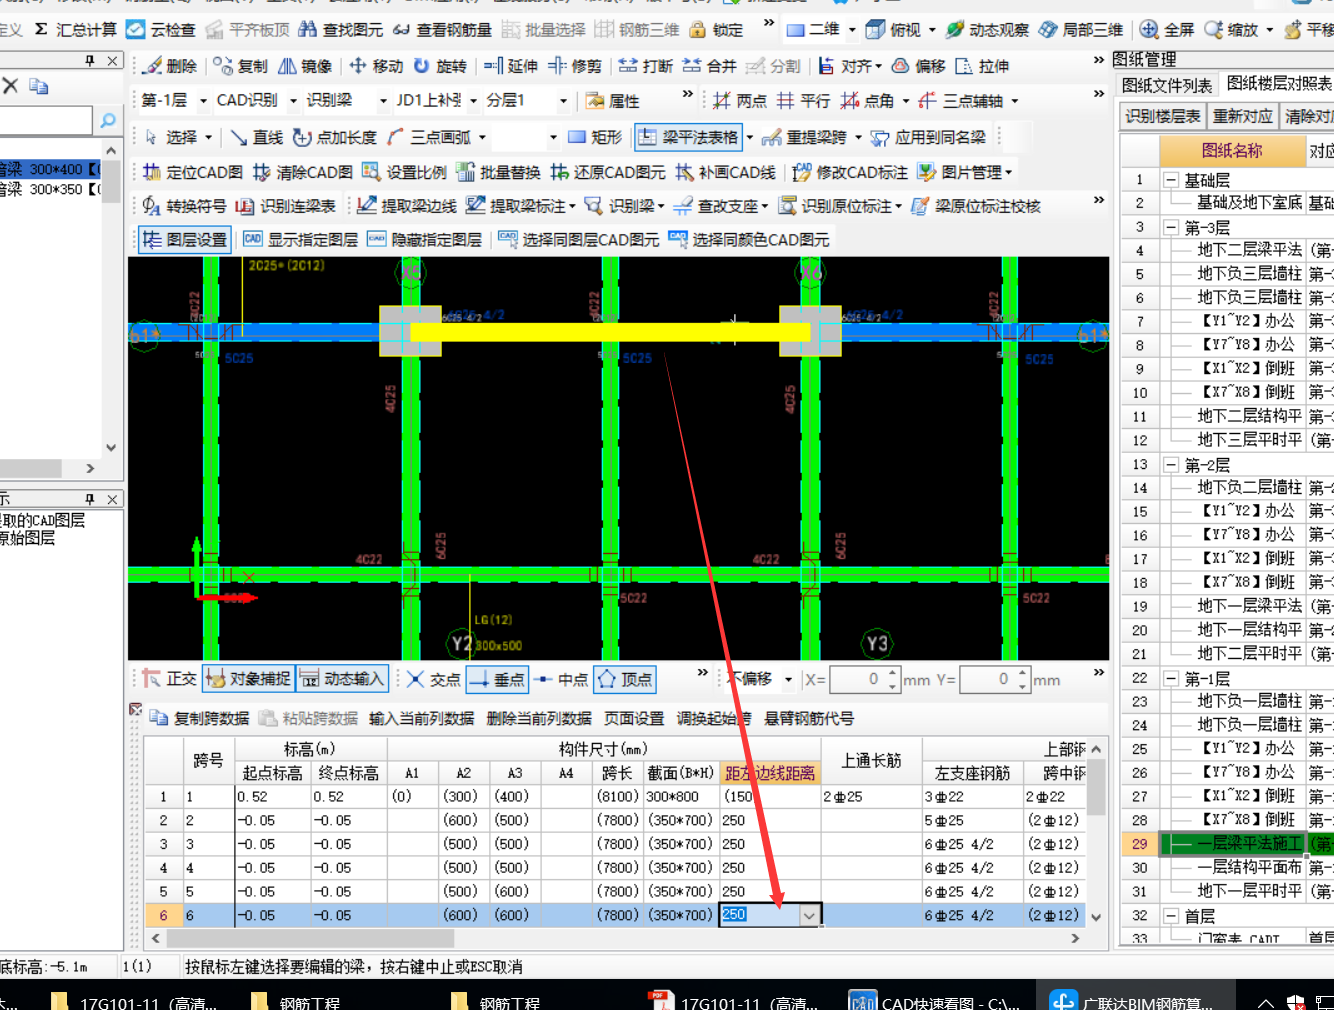1334x1010 pixels.
Task: Choose the 点加长度 point-plus-length tool
Action: 335,137
